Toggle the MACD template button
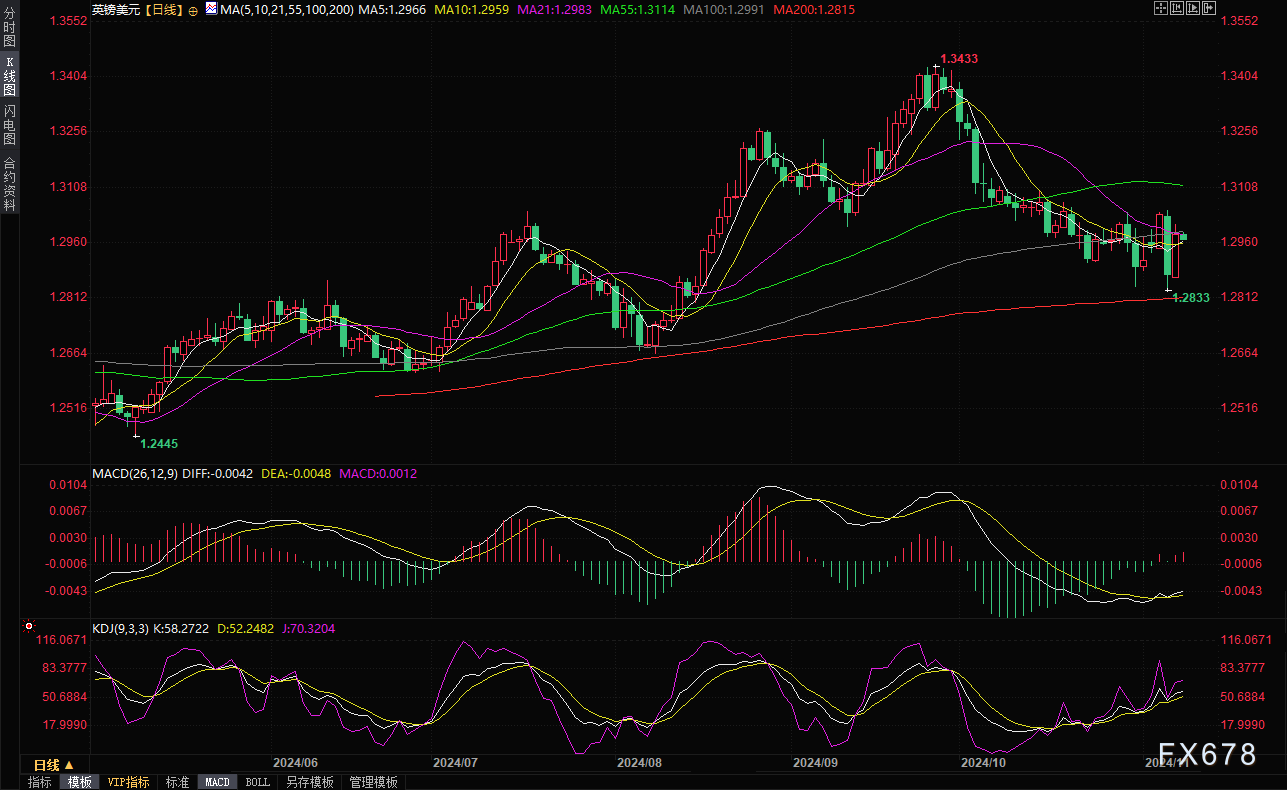The height and width of the screenshot is (790, 1287). [217, 782]
